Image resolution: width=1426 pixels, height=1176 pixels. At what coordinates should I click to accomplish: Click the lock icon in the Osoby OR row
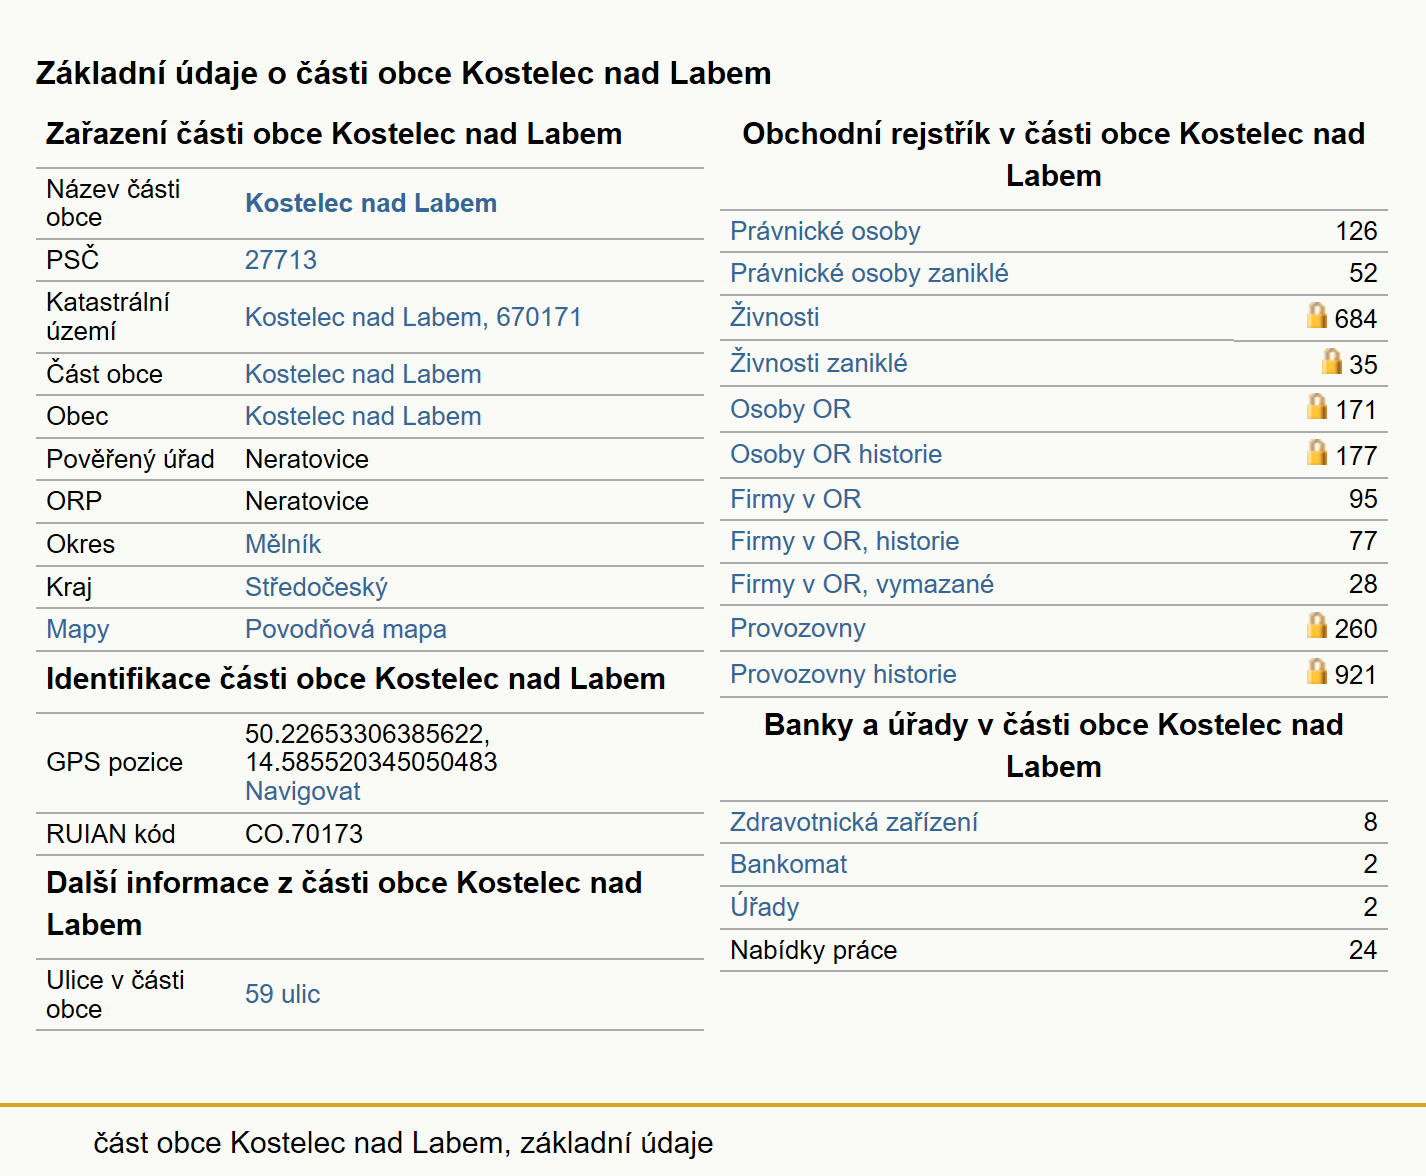coord(1317,406)
